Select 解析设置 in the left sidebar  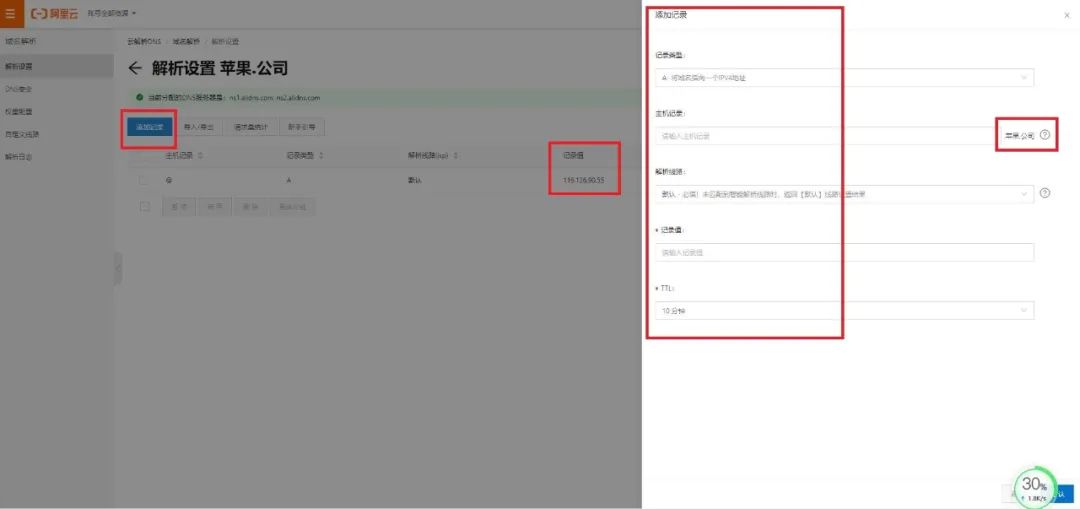tap(20, 67)
